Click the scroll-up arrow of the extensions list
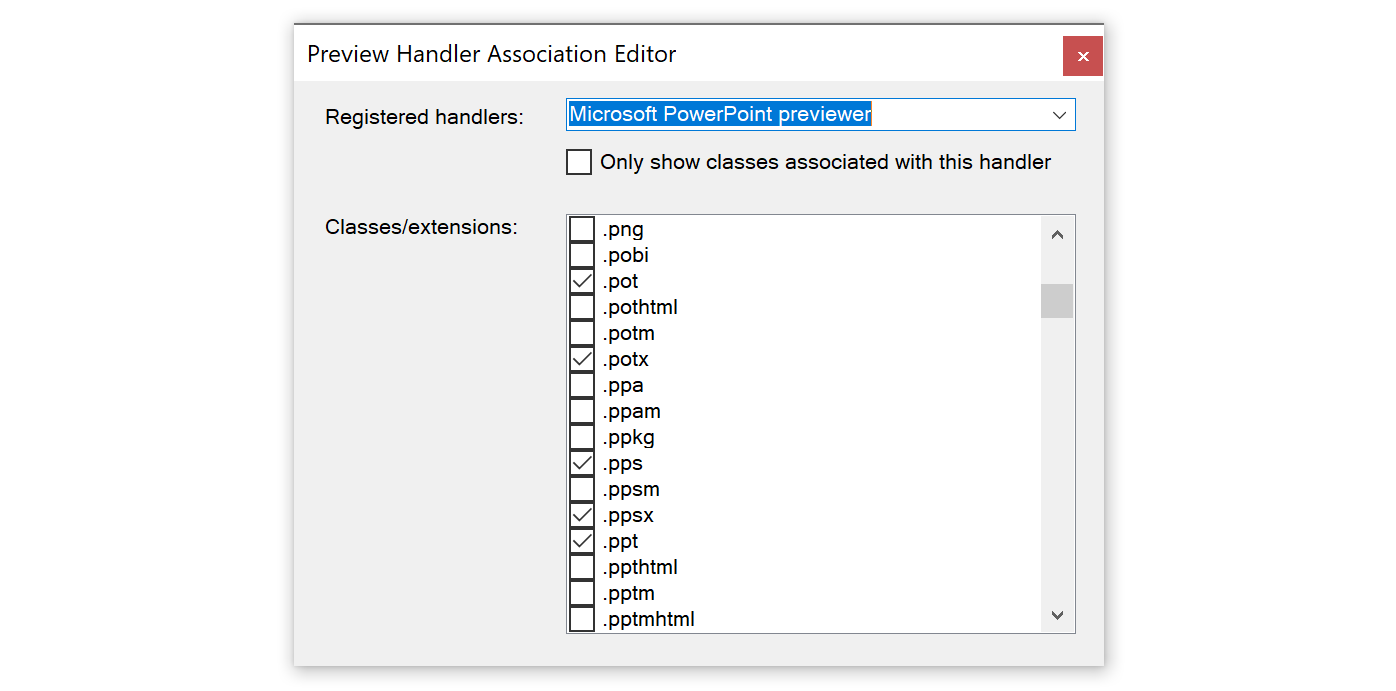Screen dimensions: 1396x691 point(1057,234)
